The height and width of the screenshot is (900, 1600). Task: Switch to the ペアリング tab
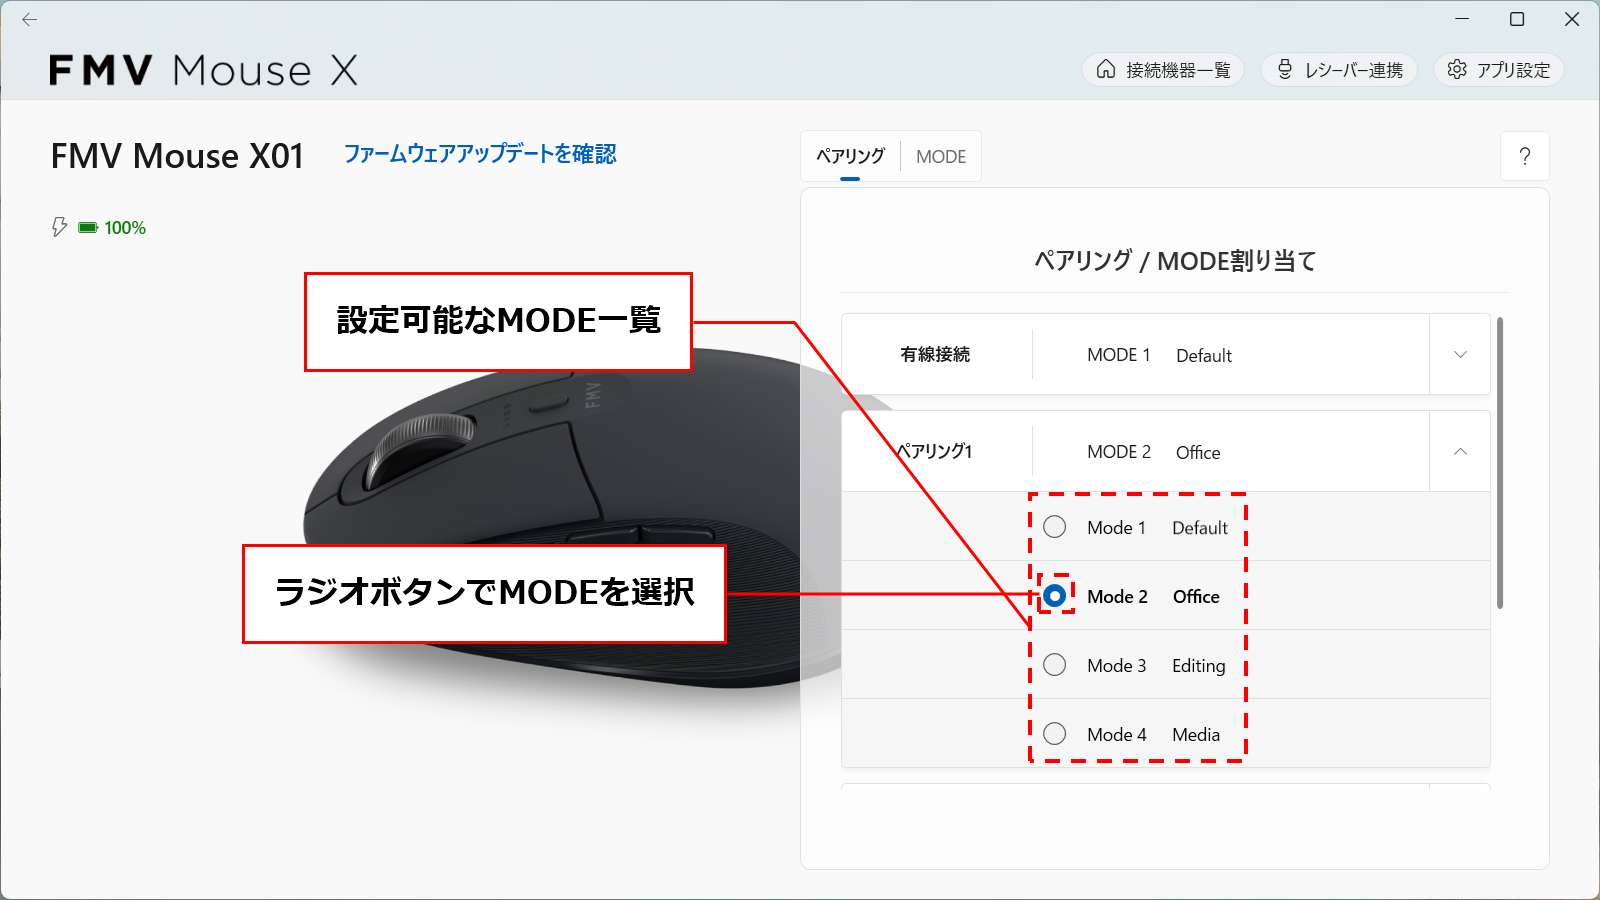(850, 156)
